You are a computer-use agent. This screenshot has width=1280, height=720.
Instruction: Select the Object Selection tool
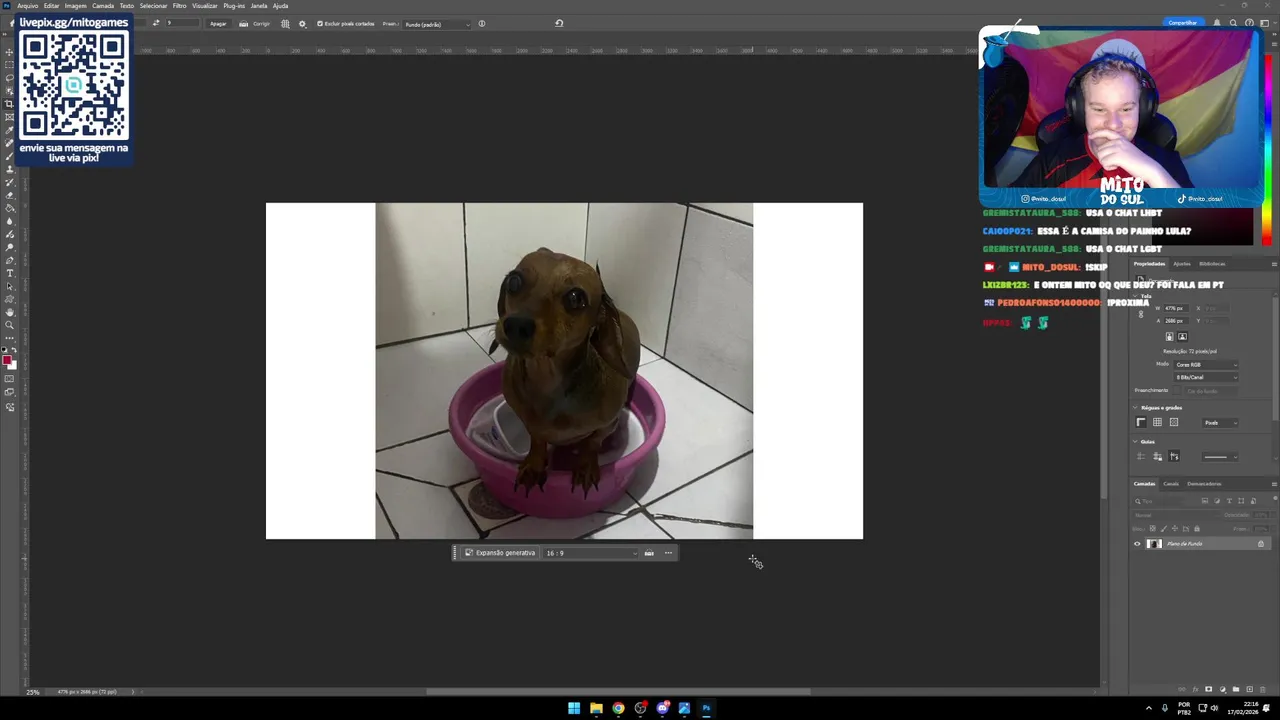click(10, 91)
